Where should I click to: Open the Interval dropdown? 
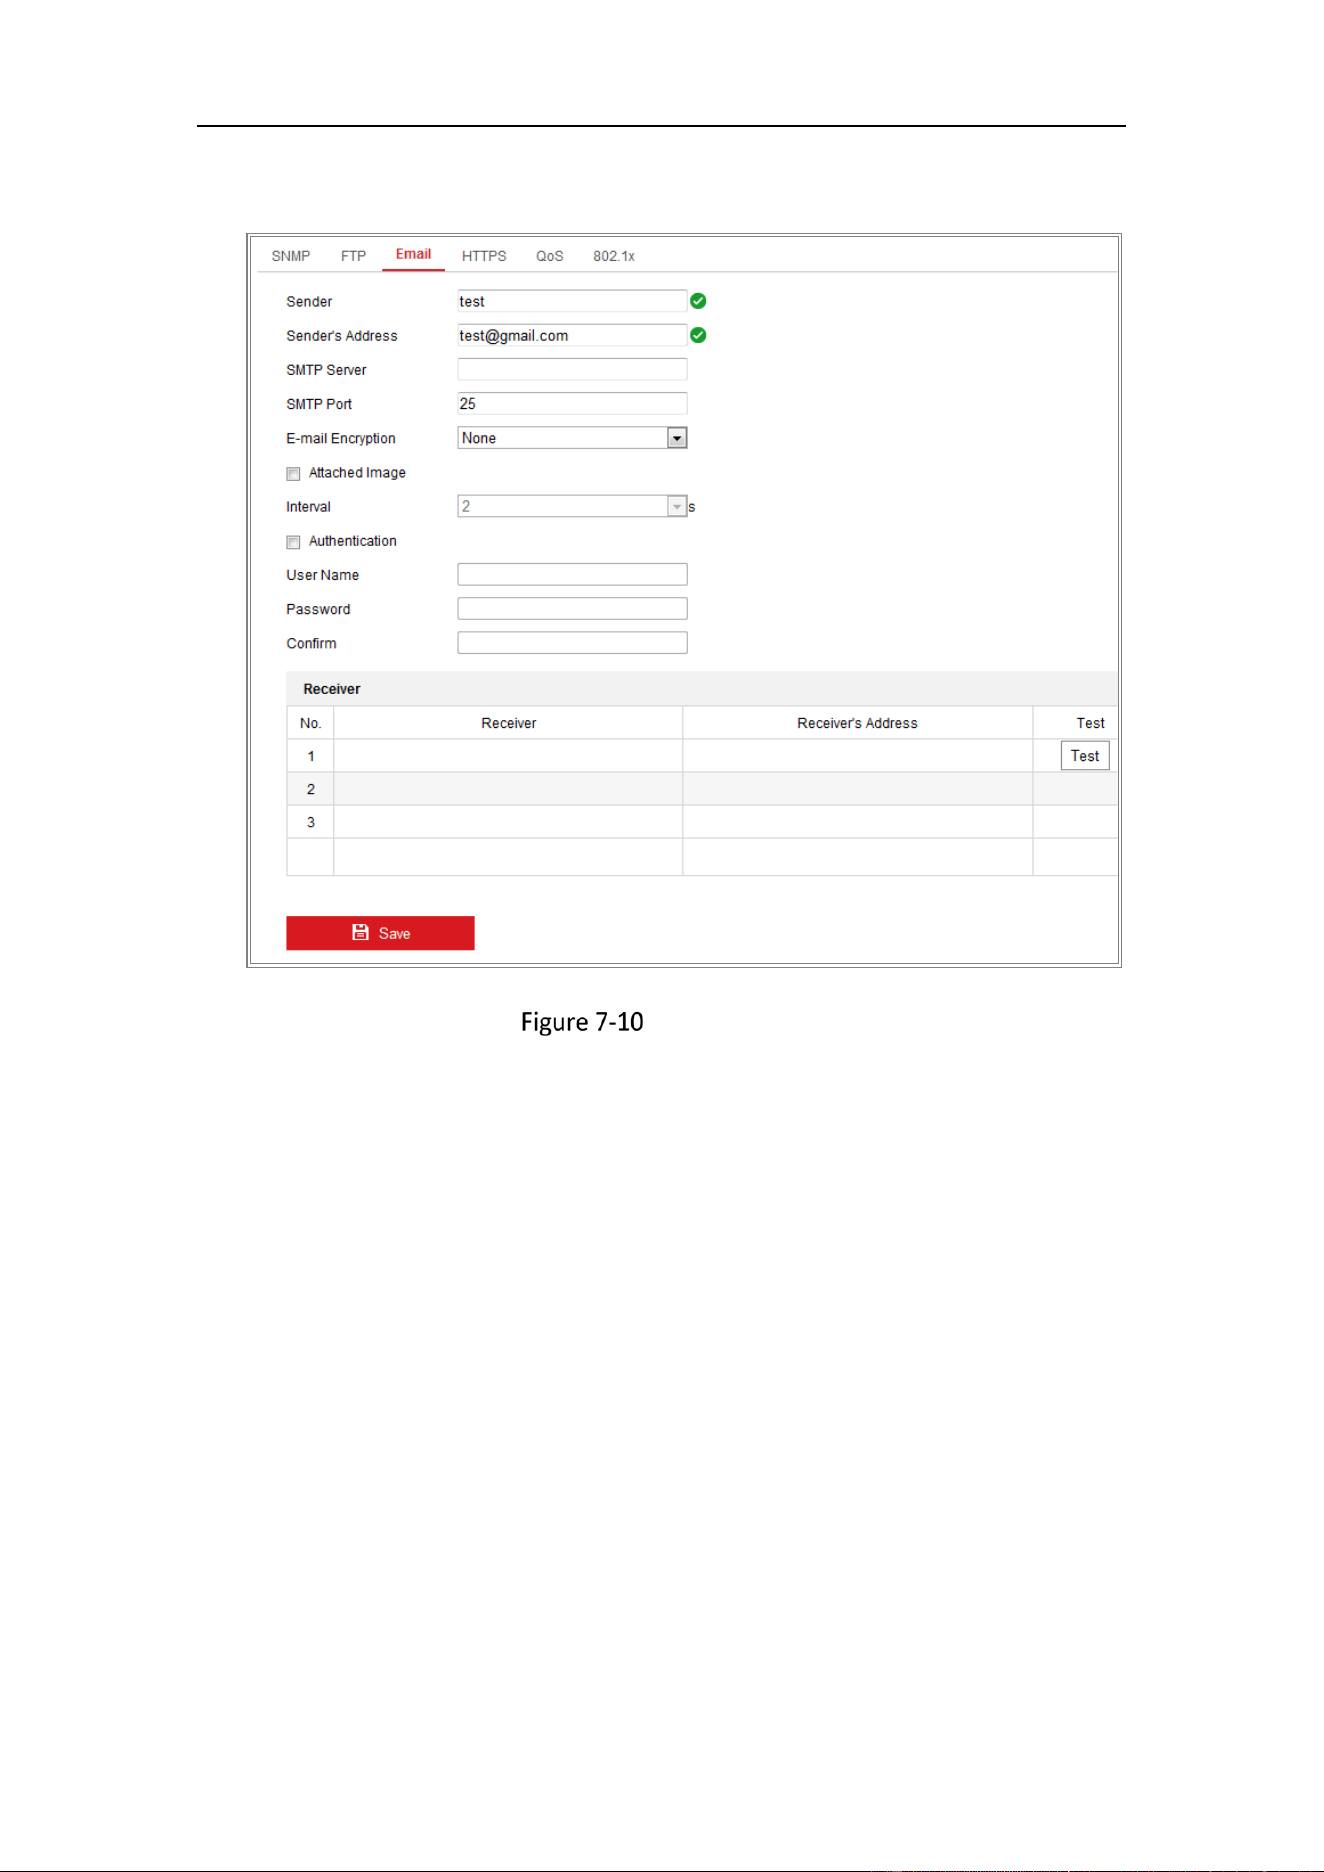572,506
